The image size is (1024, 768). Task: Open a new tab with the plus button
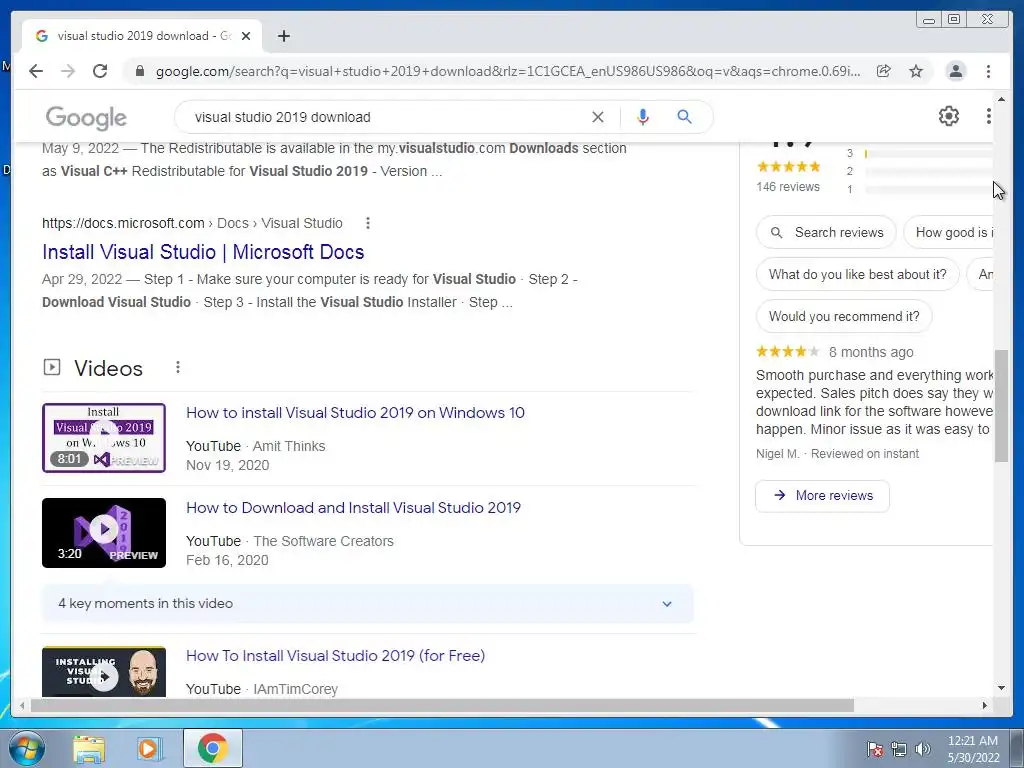283,36
